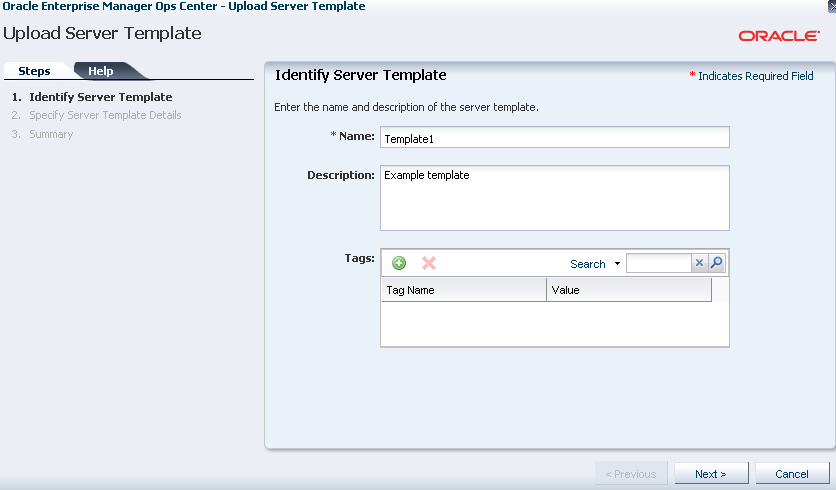Sort by the Tag Name column header
This screenshot has width=836, height=490.
pos(464,290)
